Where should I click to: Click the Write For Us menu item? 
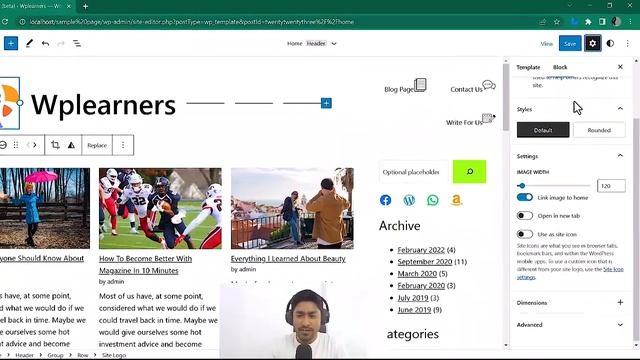click(464, 122)
